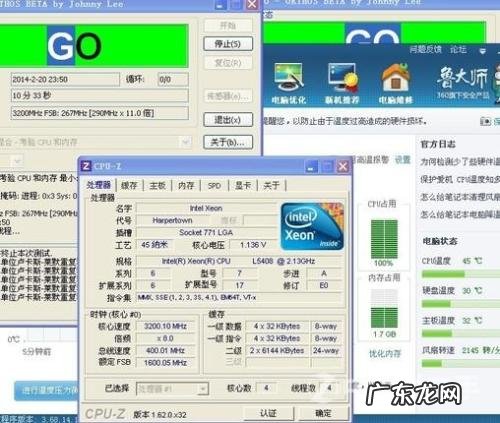Open 装机推荐 monitor-with-medal icon in Lu Dashi
Viewport: 500px width, 423px height.
click(342, 83)
